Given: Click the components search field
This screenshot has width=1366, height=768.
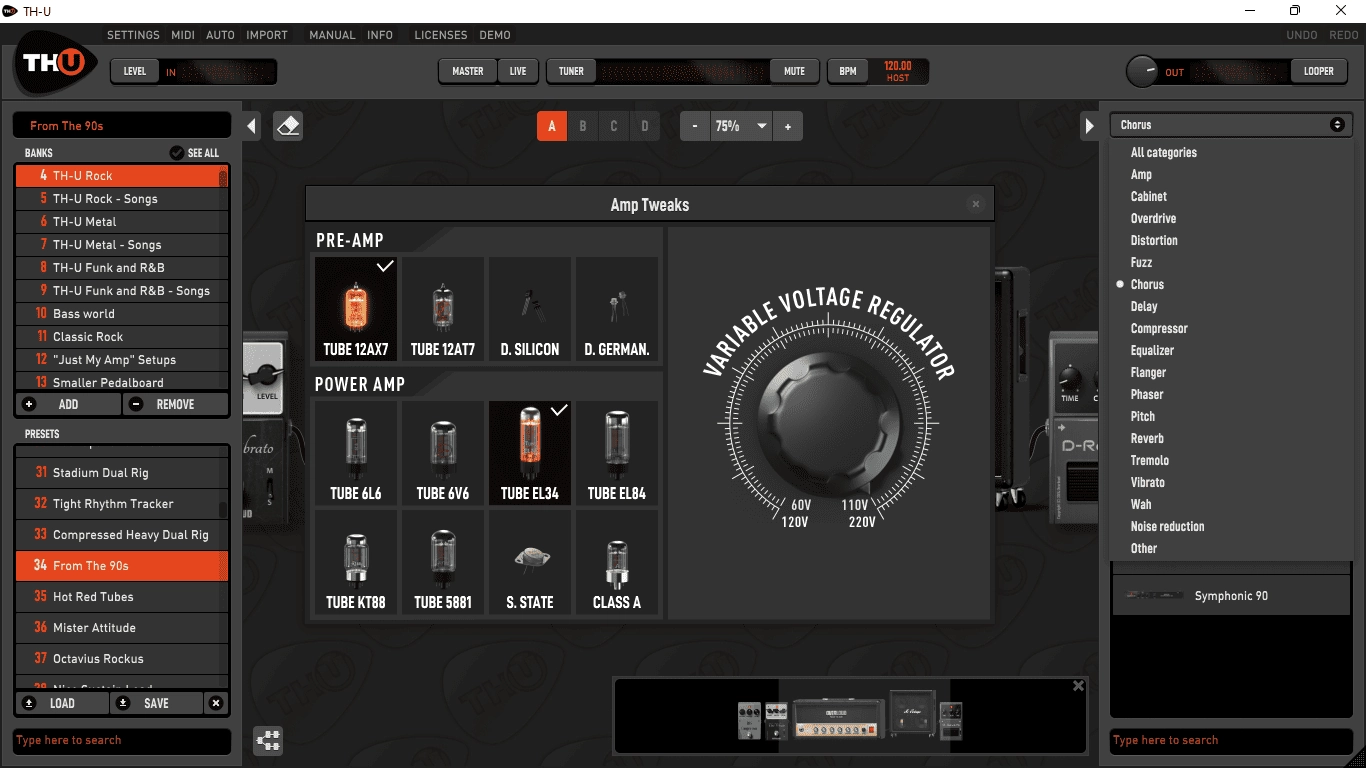Looking at the screenshot, I should pos(1231,741).
